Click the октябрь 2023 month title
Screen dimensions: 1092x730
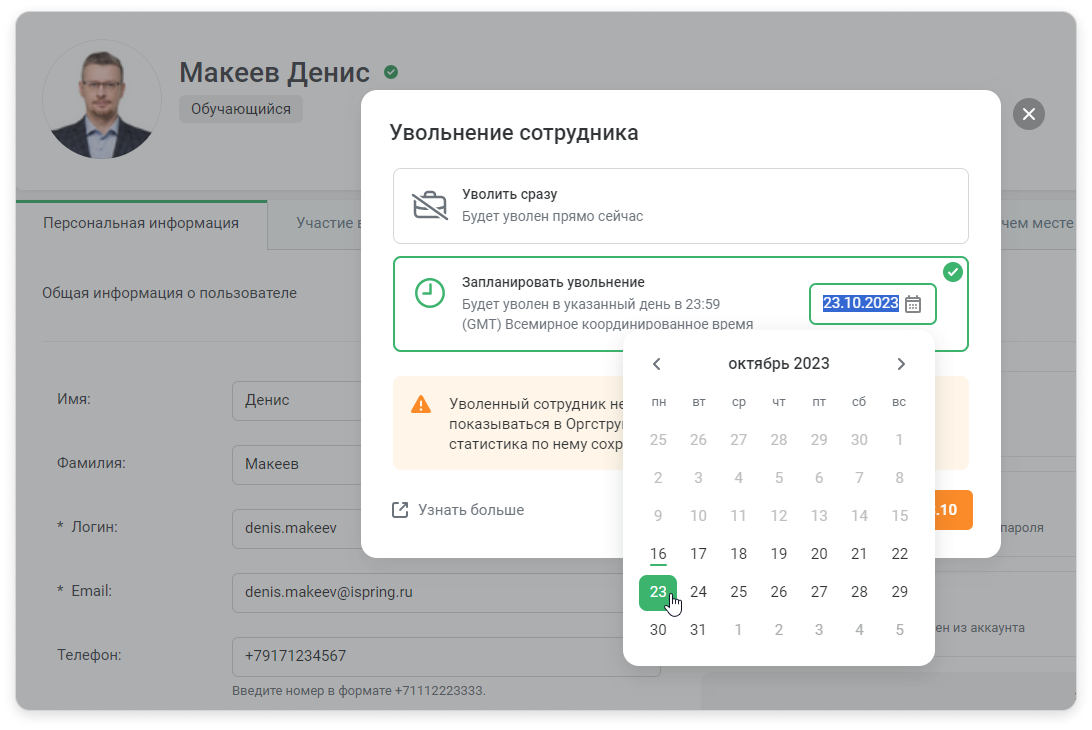[x=779, y=364]
